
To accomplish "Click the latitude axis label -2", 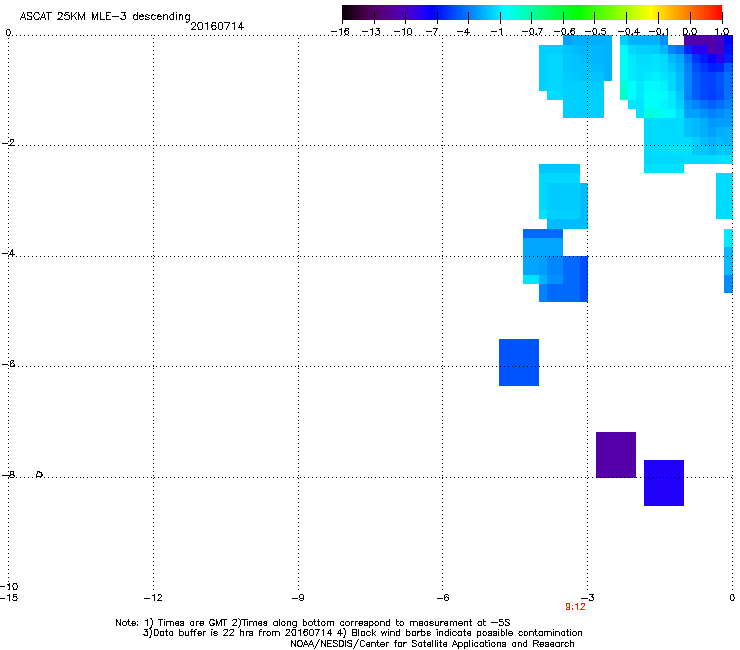I will point(8,143).
